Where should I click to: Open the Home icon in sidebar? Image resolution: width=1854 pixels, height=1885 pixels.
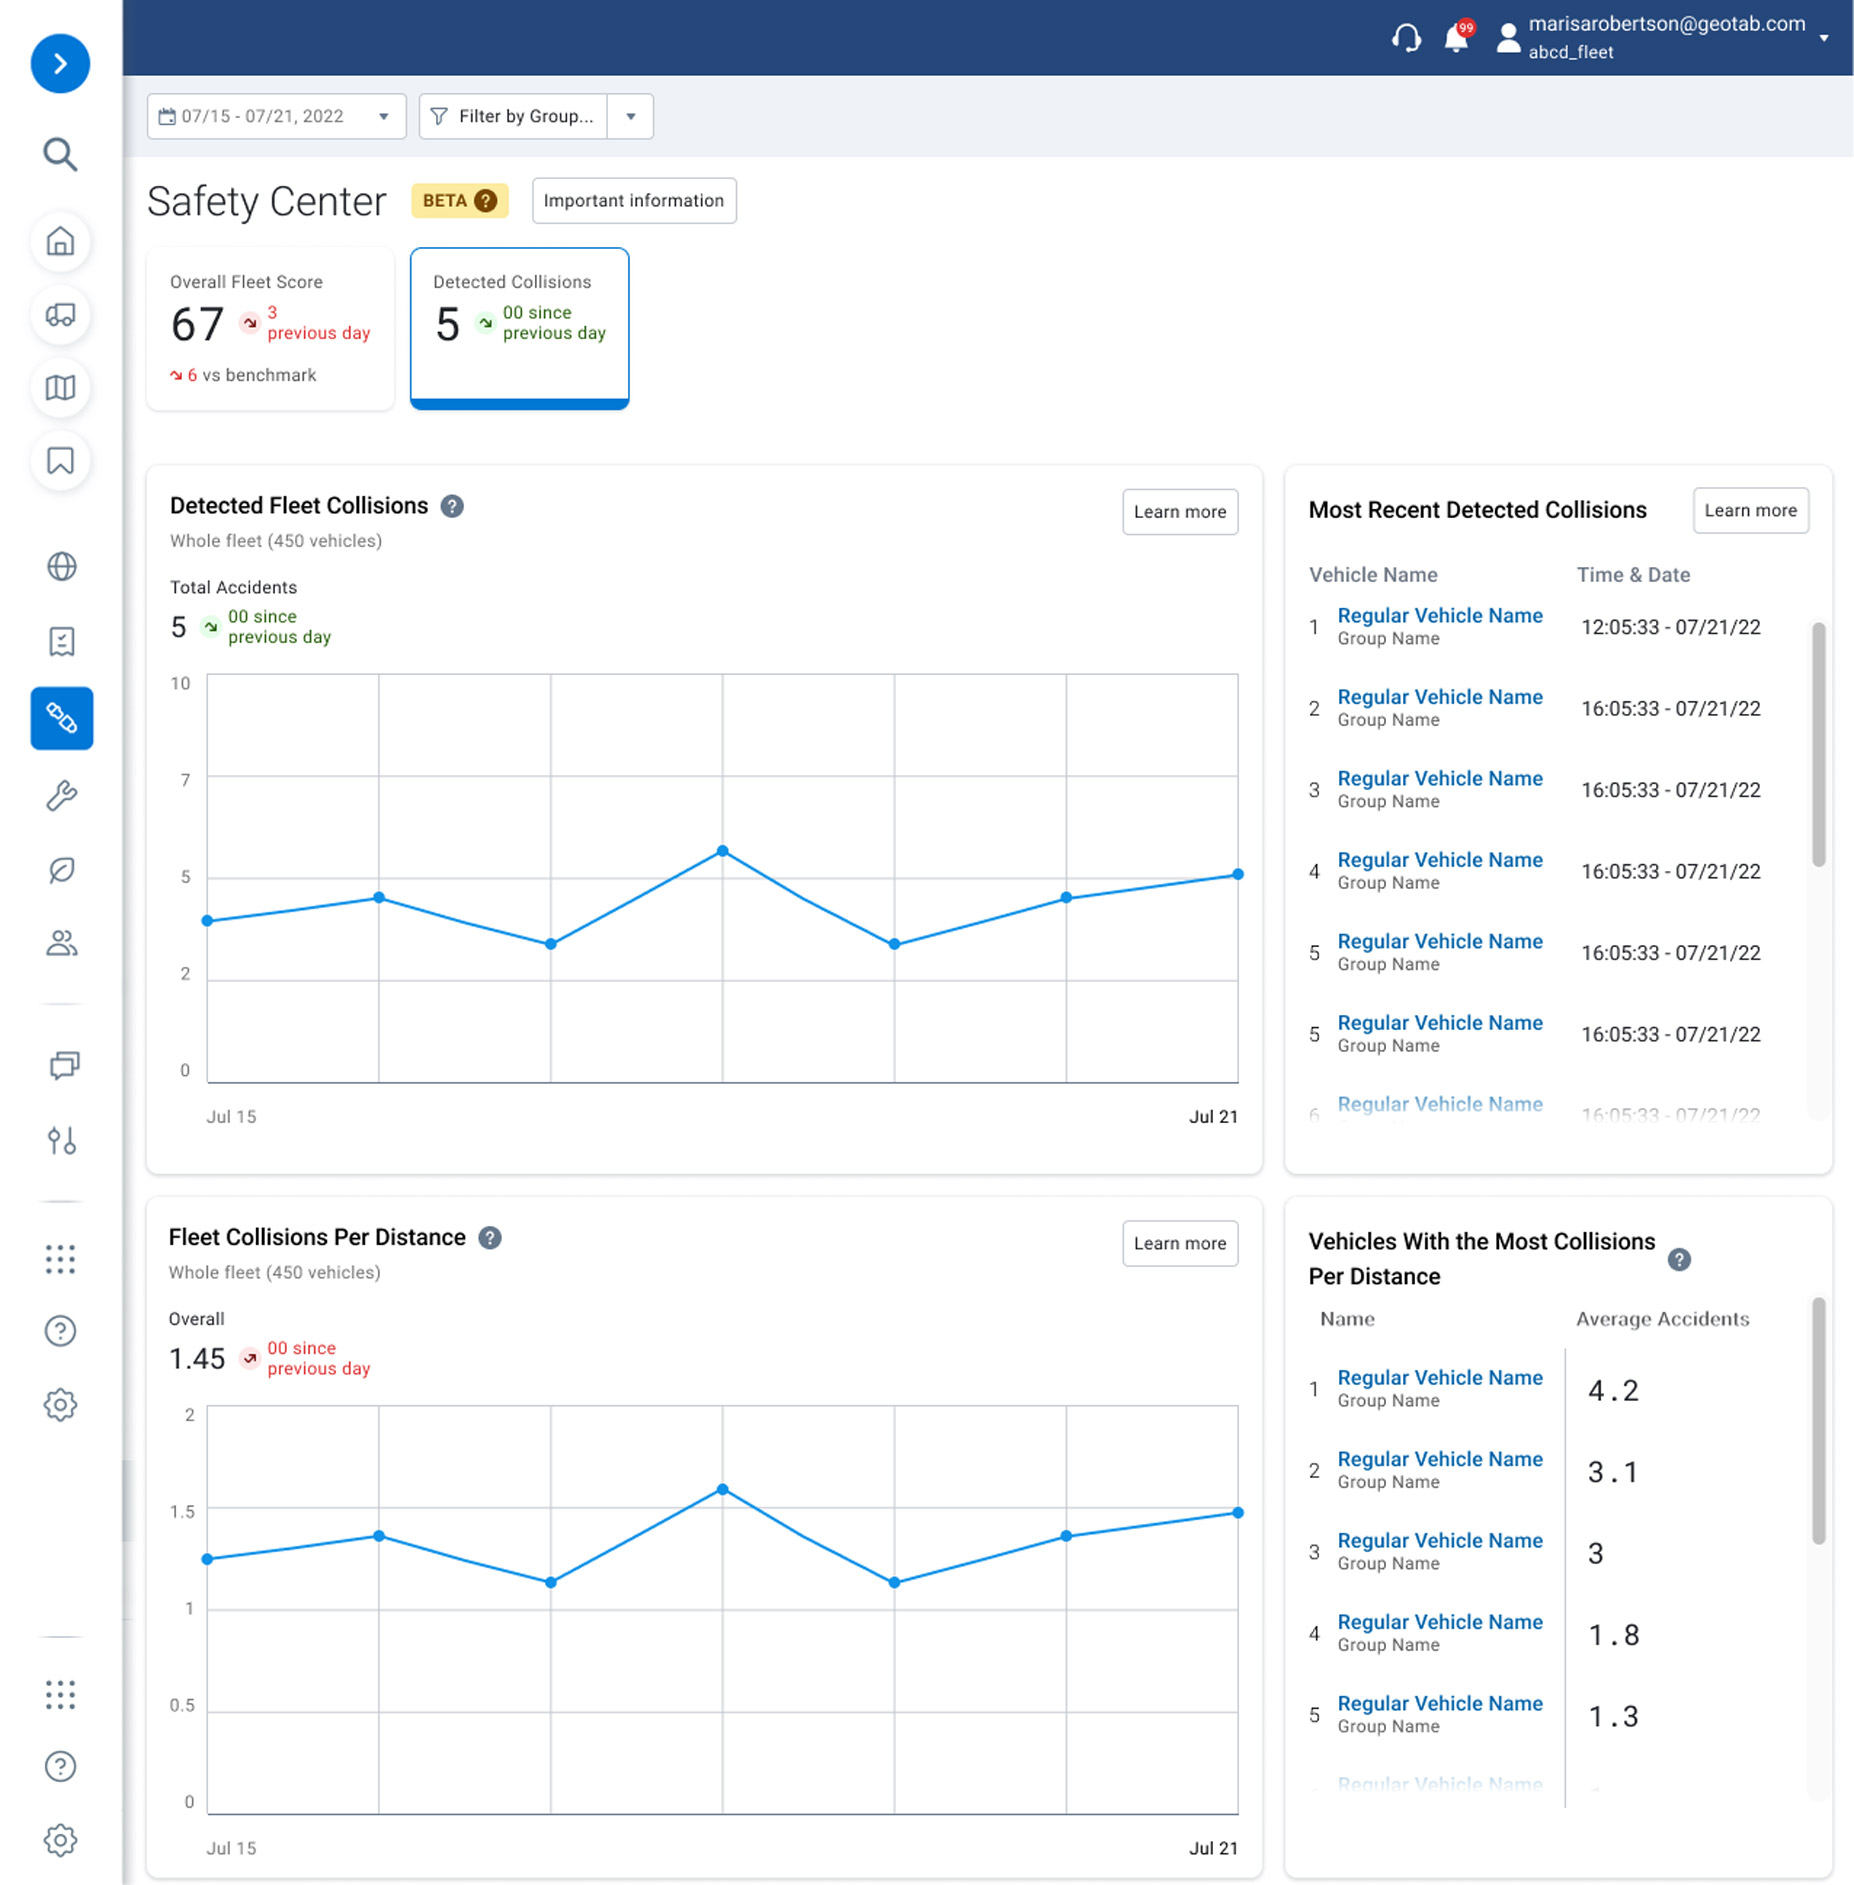coord(60,242)
